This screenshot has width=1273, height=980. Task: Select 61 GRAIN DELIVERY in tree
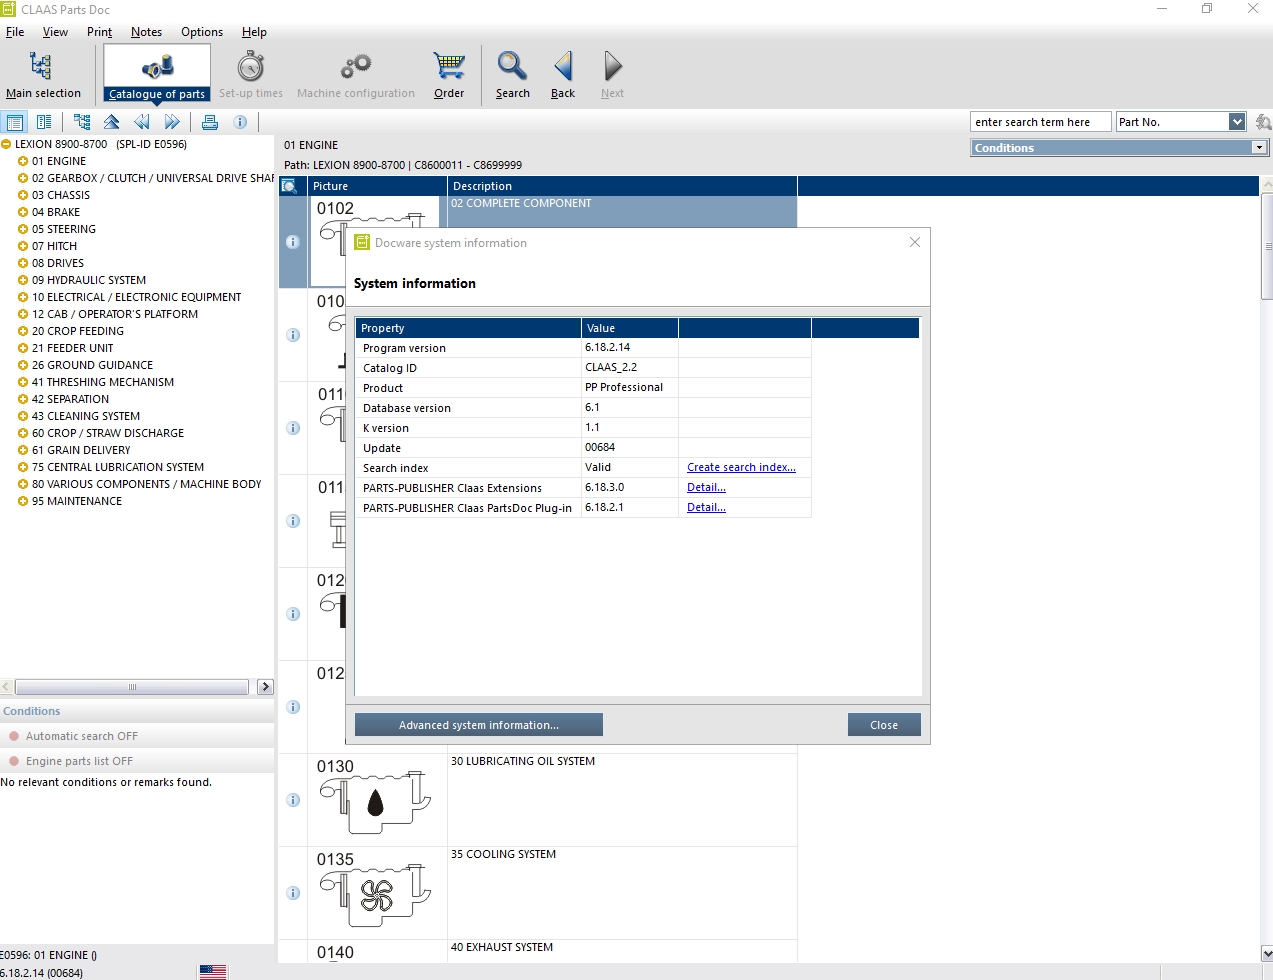(x=81, y=450)
